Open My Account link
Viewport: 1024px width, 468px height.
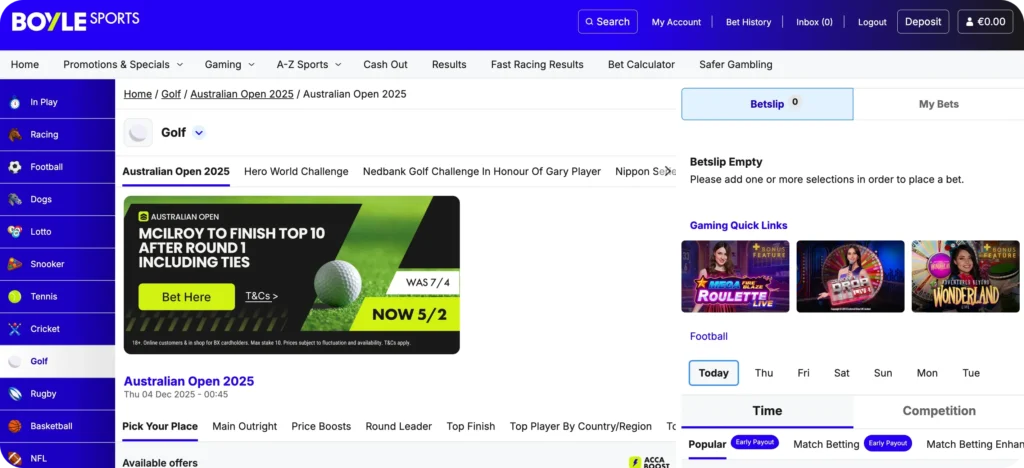(676, 22)
